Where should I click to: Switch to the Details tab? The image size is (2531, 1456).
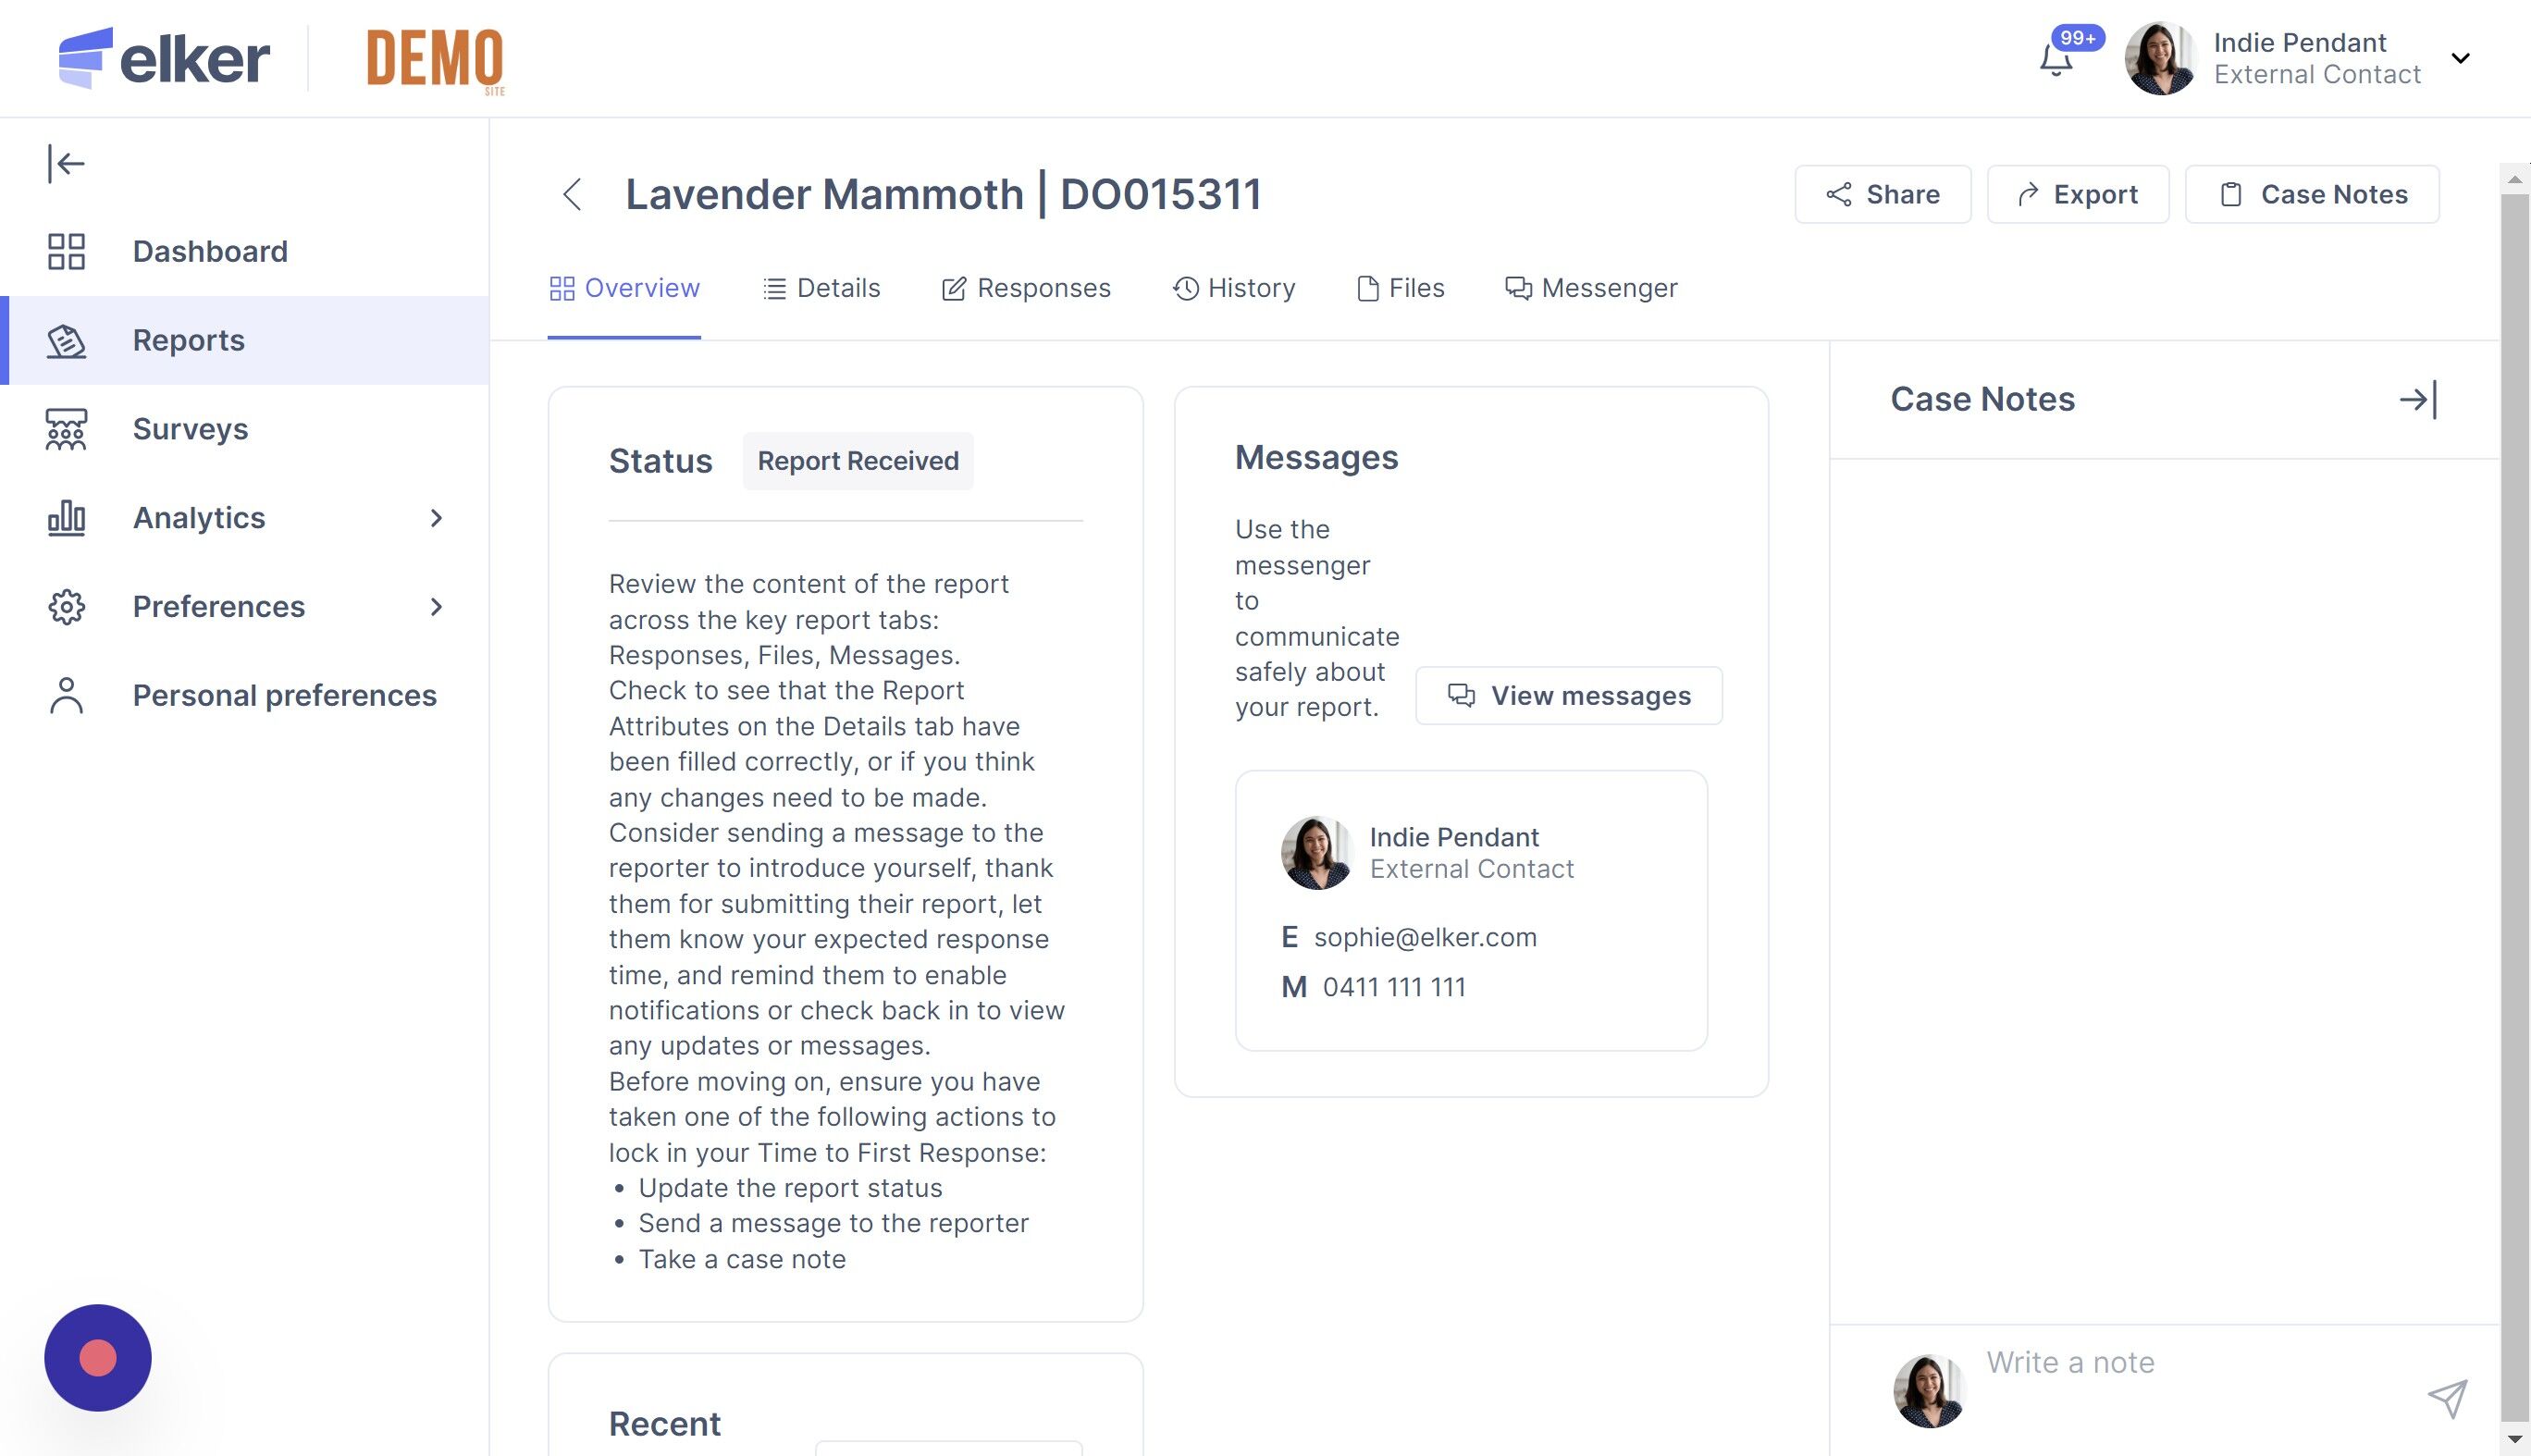point(821,288)
